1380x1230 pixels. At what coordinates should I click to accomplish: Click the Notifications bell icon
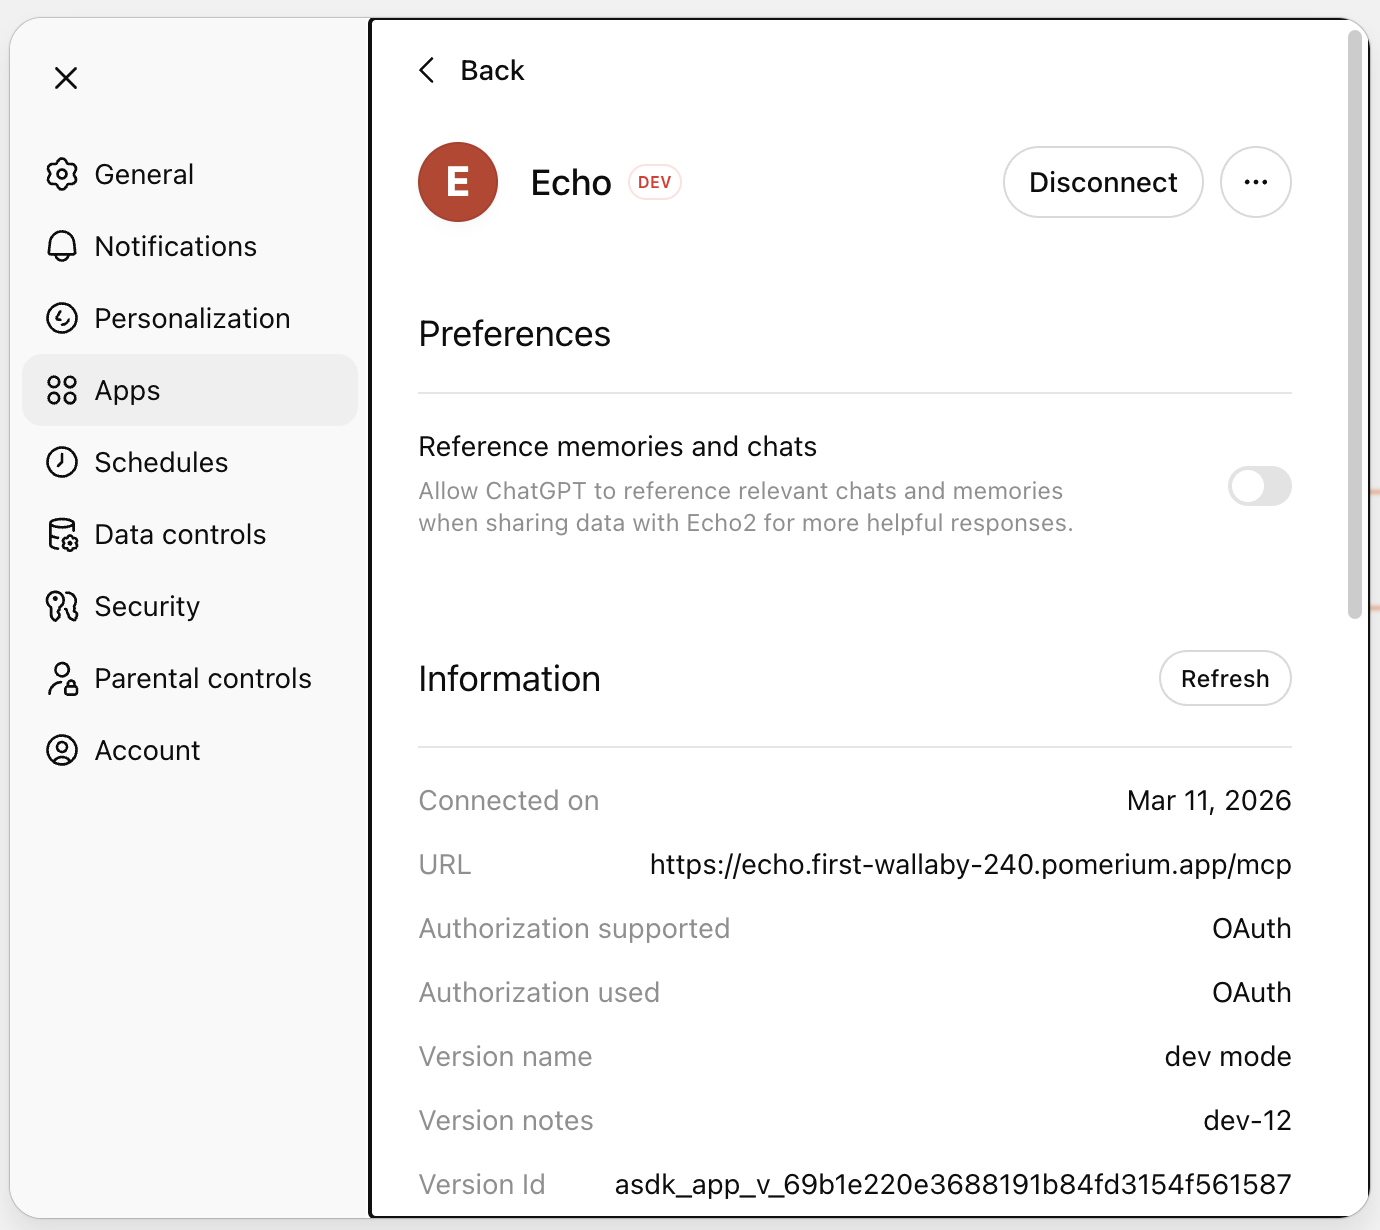(x=61, y=246)
